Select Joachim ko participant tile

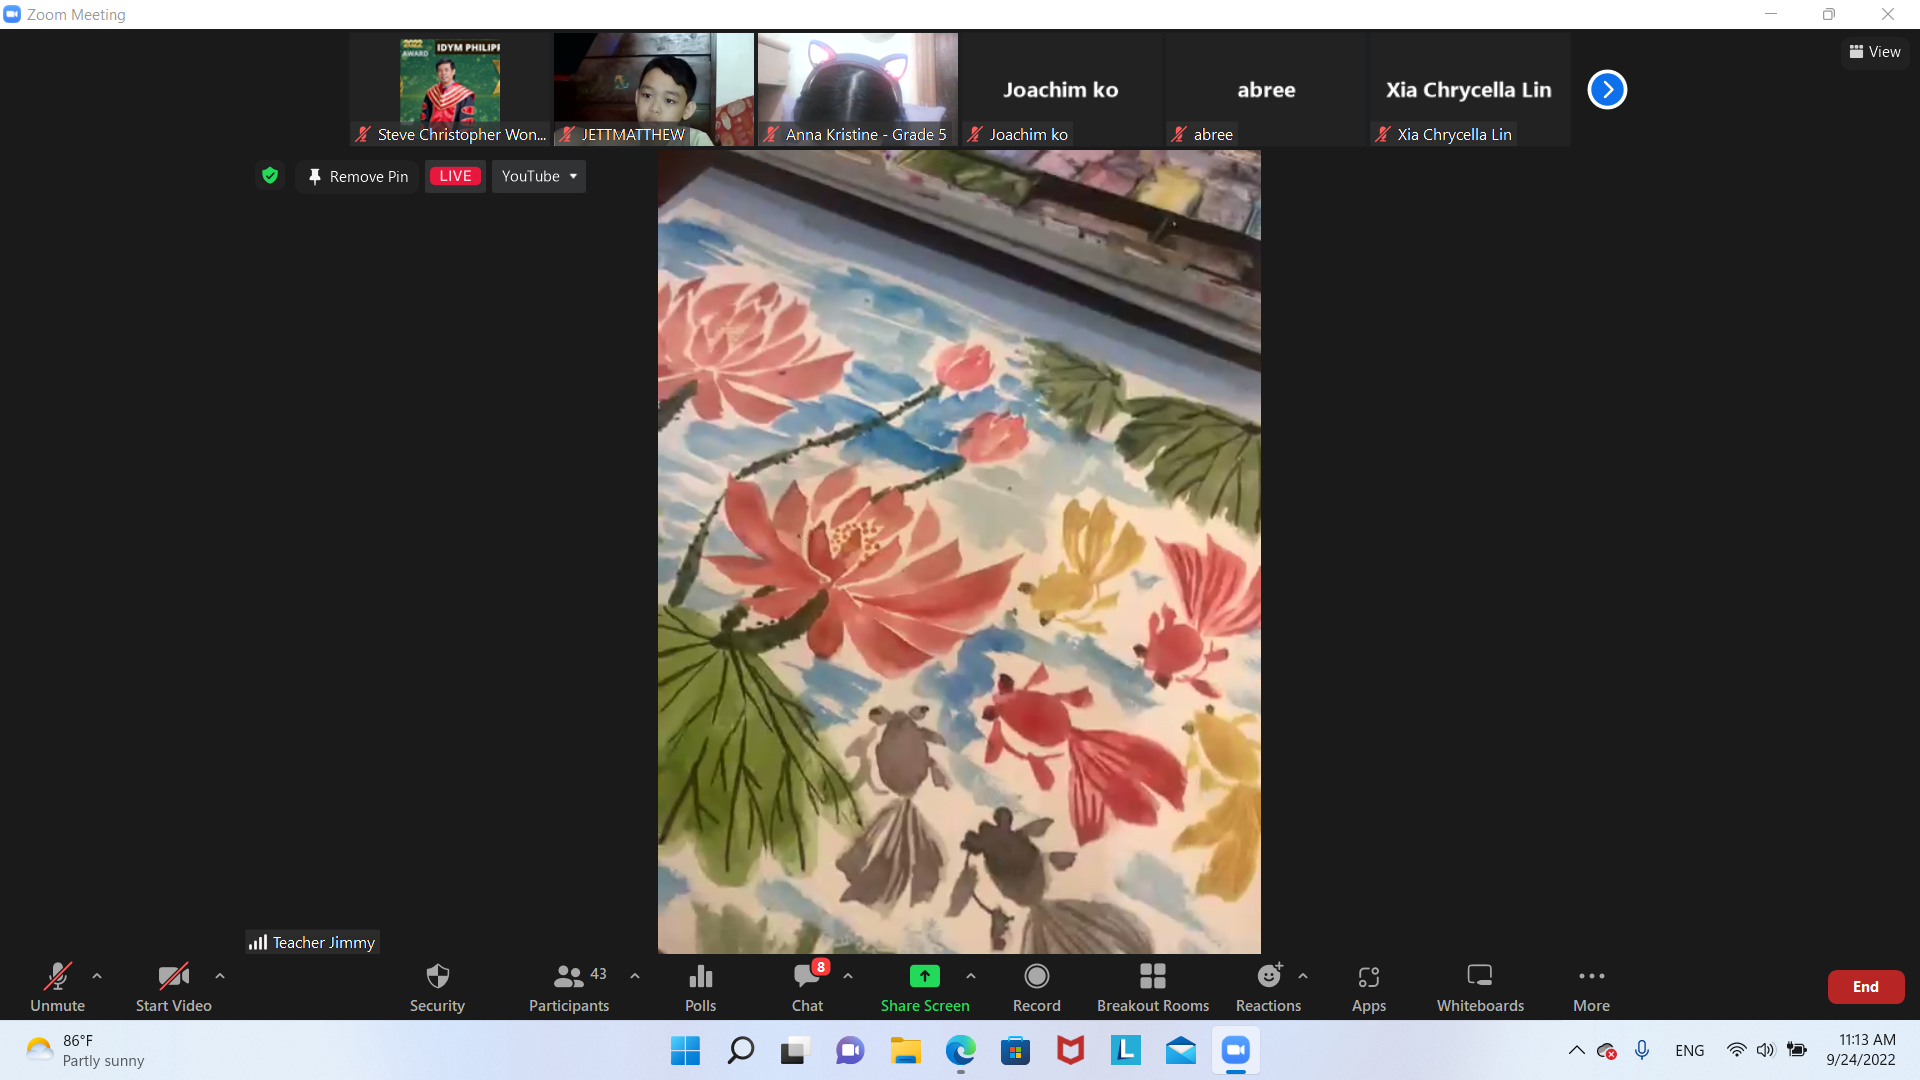tap(1062, 90)
